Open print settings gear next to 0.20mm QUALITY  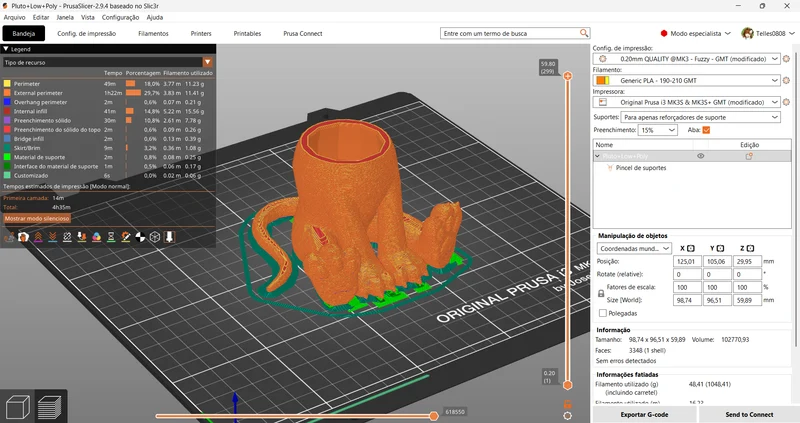point(786,59)
